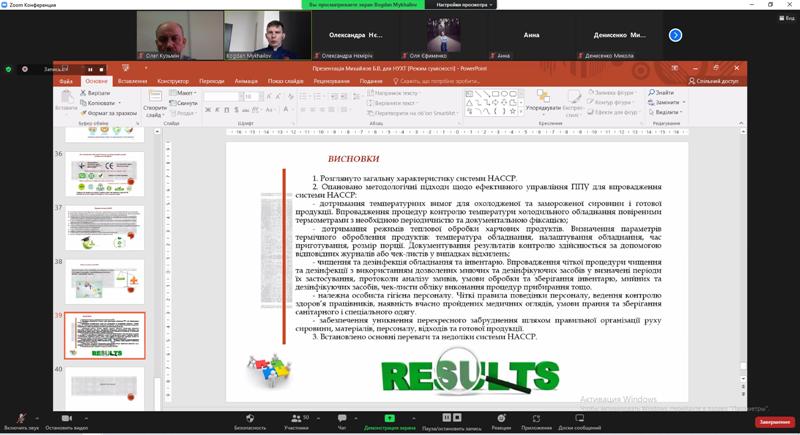800x435 pixels.
Task: Switch to the Рецензування ribbon tab
Action: tap(332, 81)
